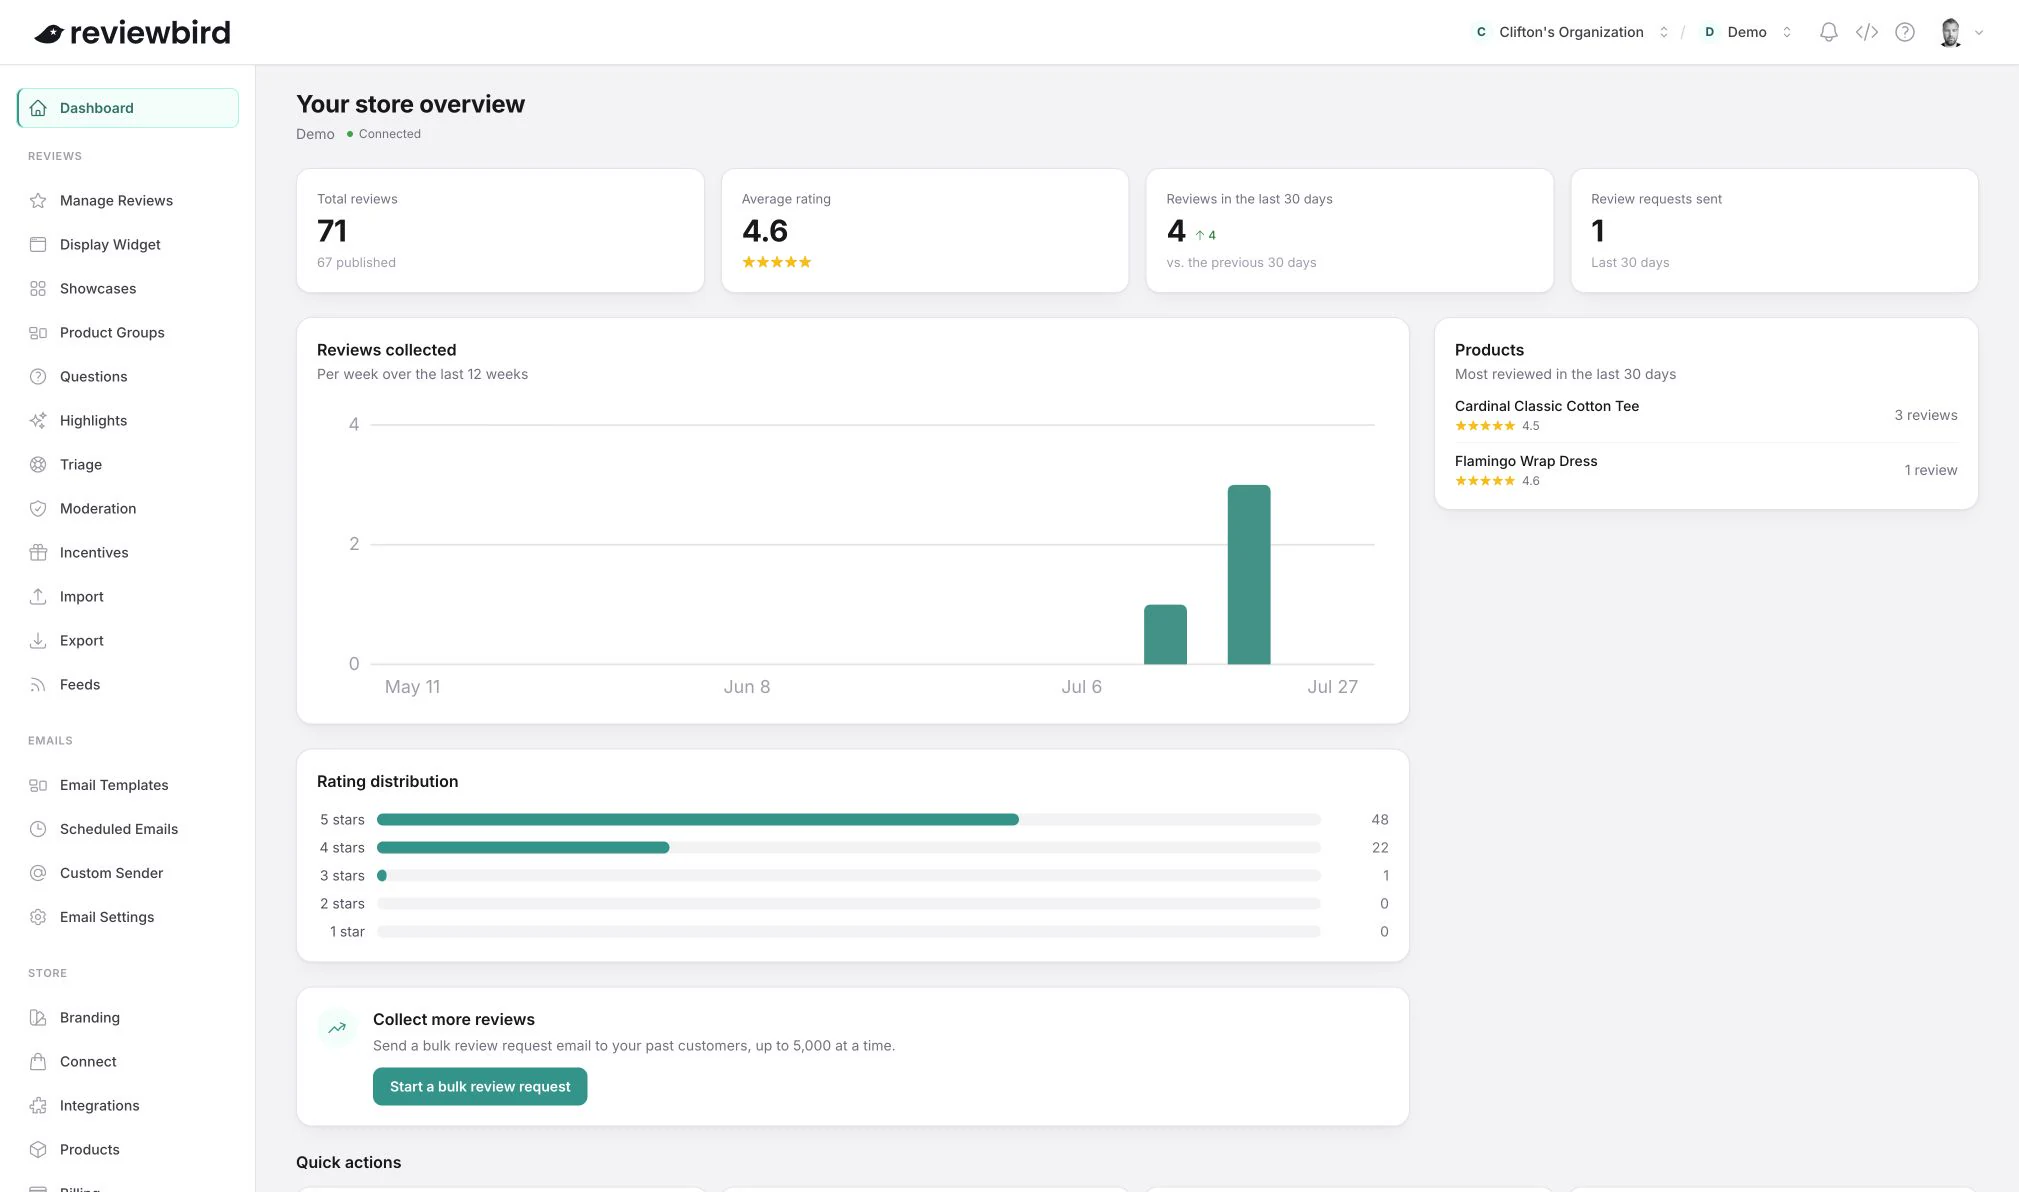Expand the Demo store switcher
This screenshot has width=2019, height=1192.
click(1746, 32)
